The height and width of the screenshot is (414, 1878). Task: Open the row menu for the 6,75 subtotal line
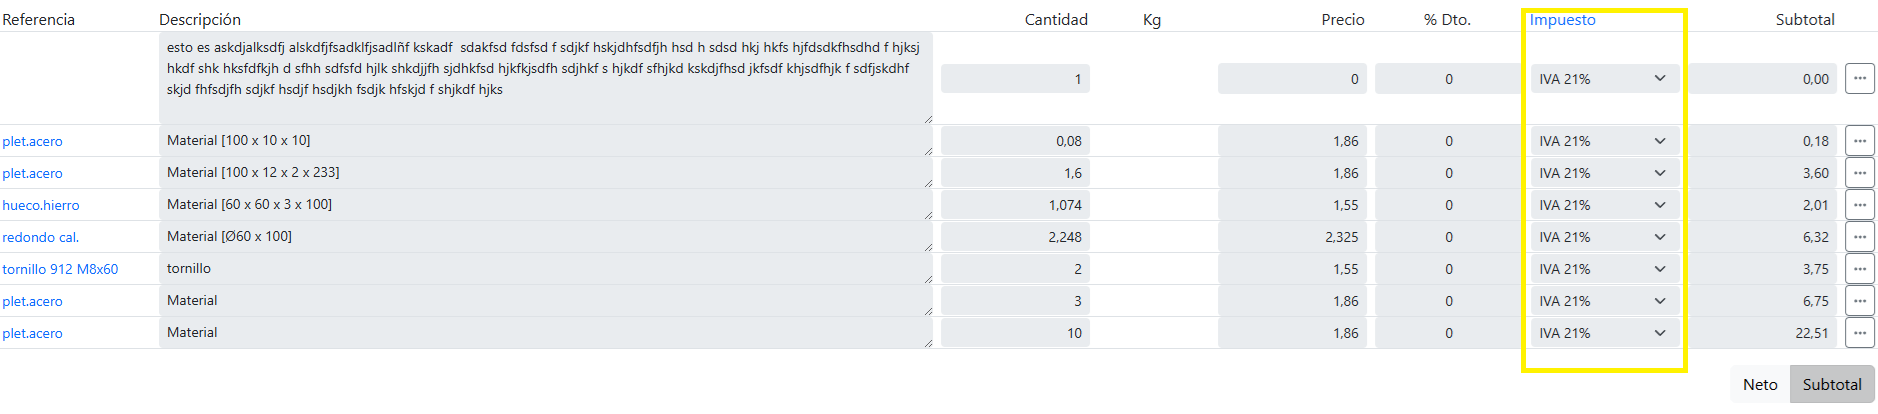pos(1859,301)
